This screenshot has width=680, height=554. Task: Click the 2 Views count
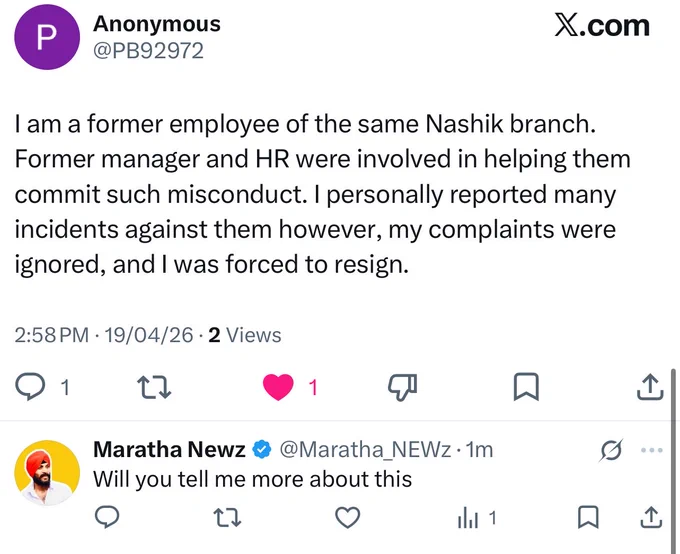(x=245, y=335)
